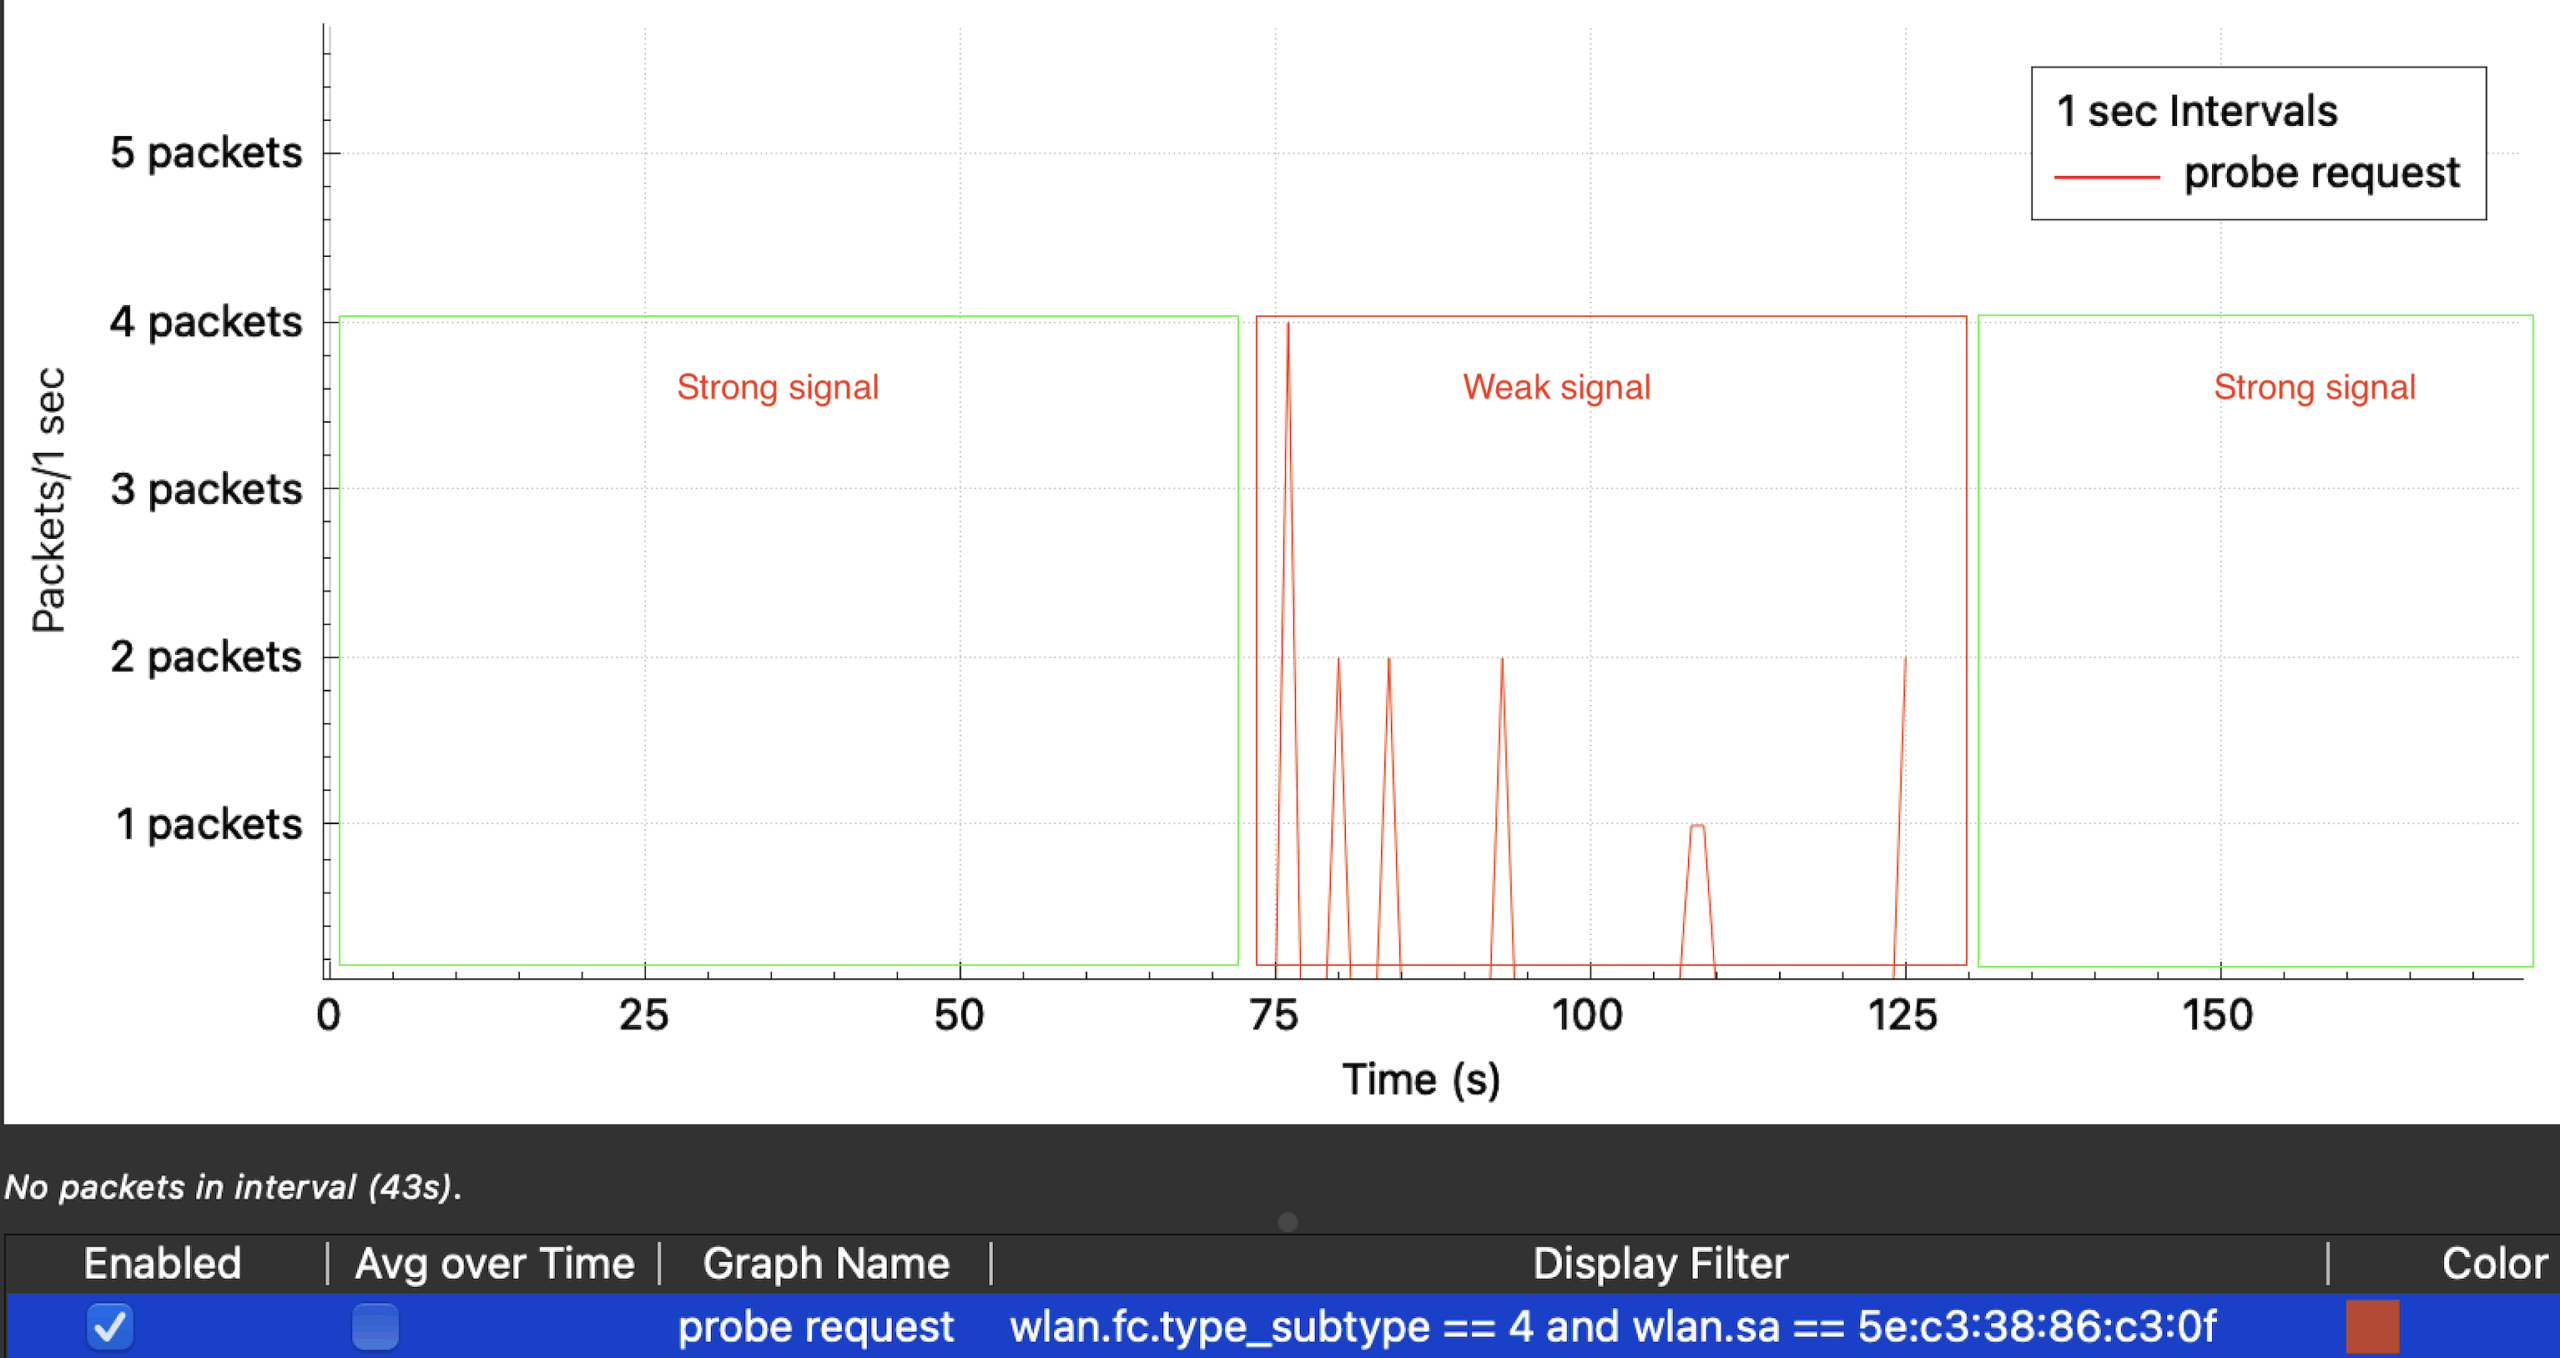Click the leftmost Strong signal annotation label
This screenshot has height=1358, width=2560.
coord(777,387)
